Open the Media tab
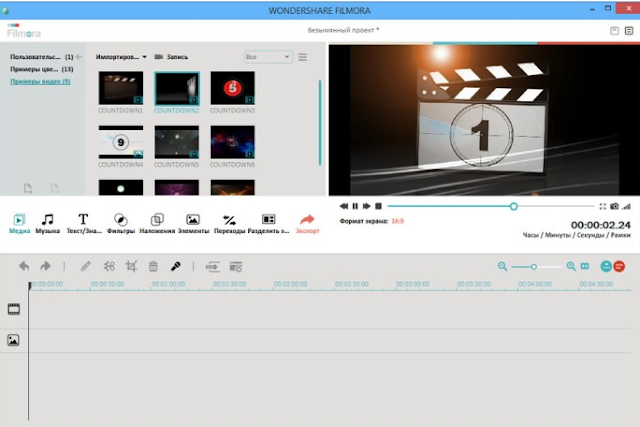 point(19,223)
